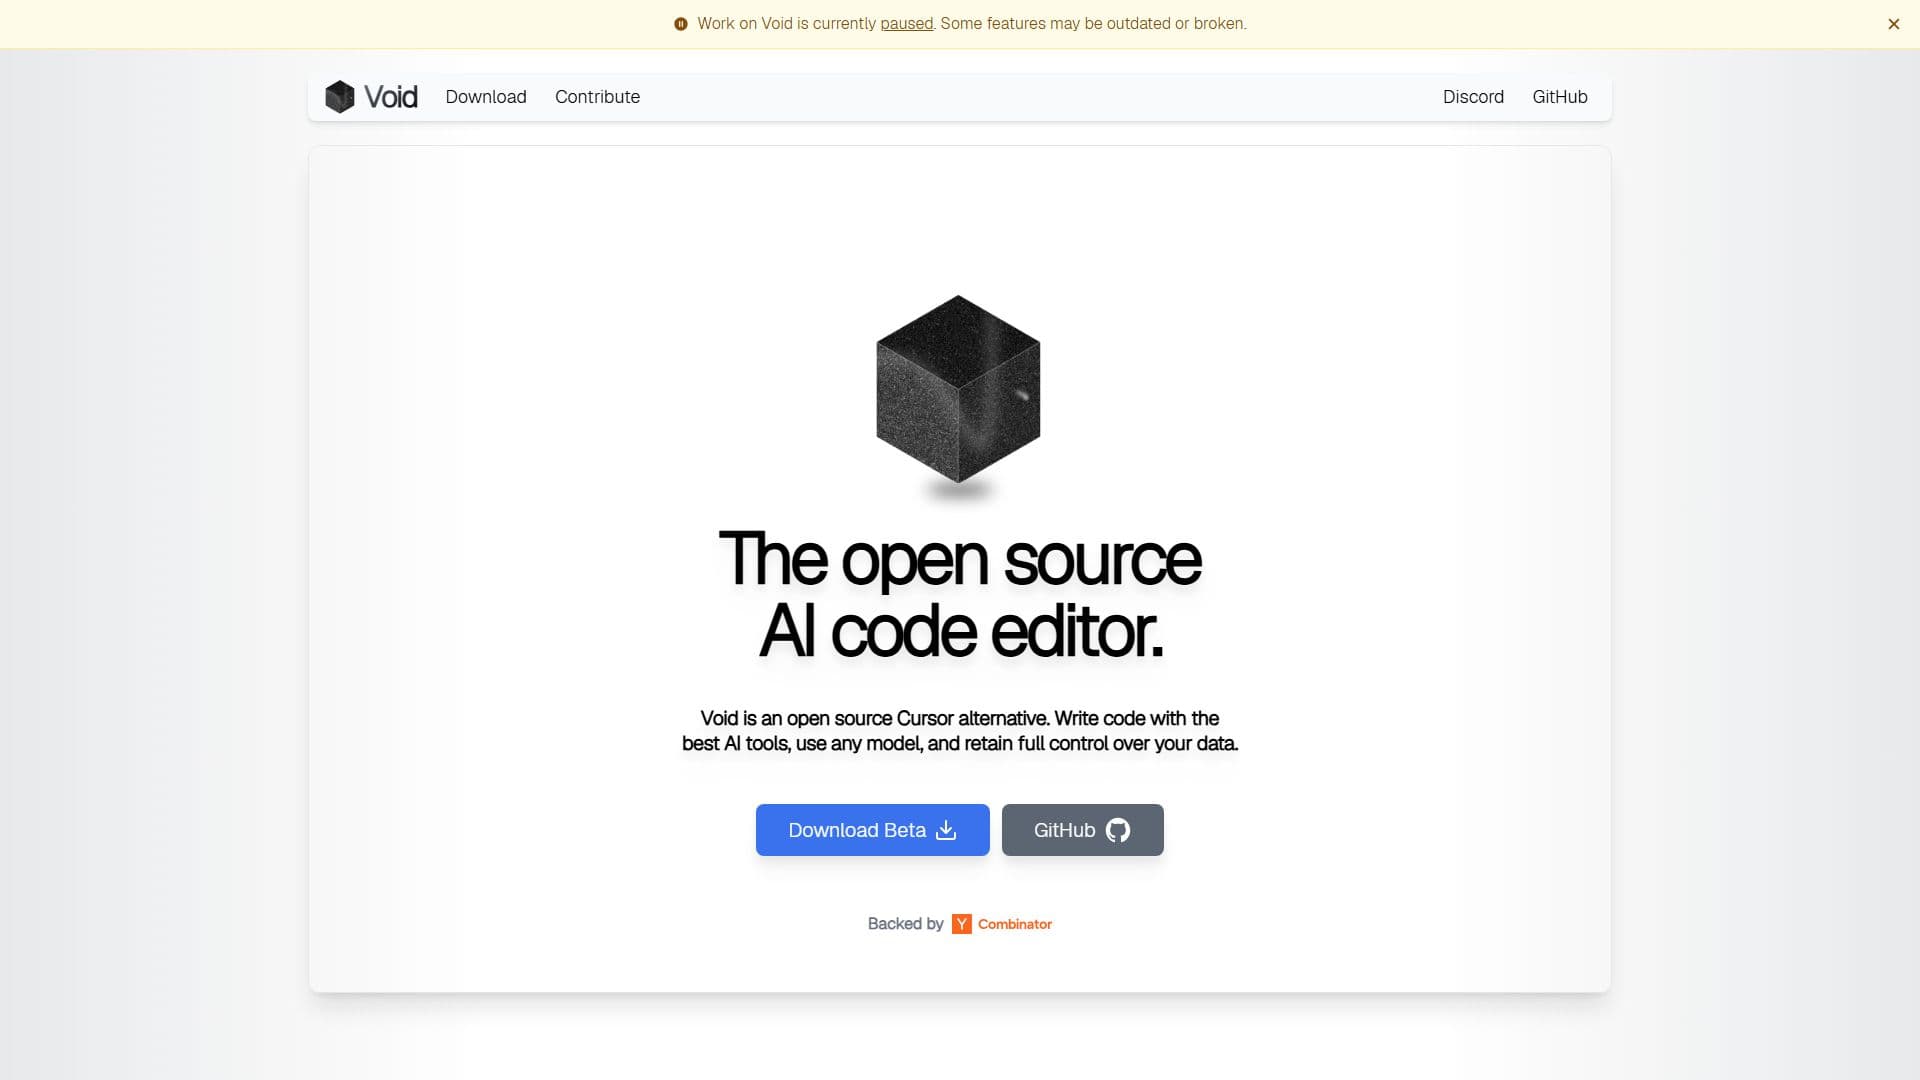Click the Download Beta button
This screenshot has width=1920, height=1080.
coord(872,830)
